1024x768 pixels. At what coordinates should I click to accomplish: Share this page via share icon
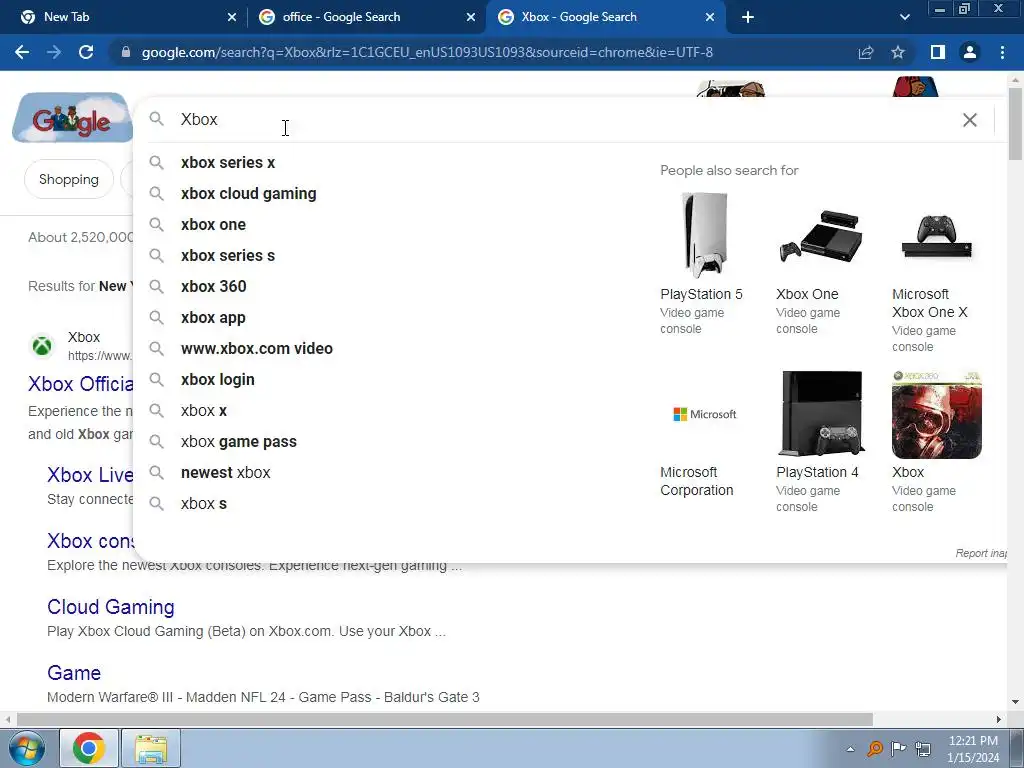click(x=866, y=52)
